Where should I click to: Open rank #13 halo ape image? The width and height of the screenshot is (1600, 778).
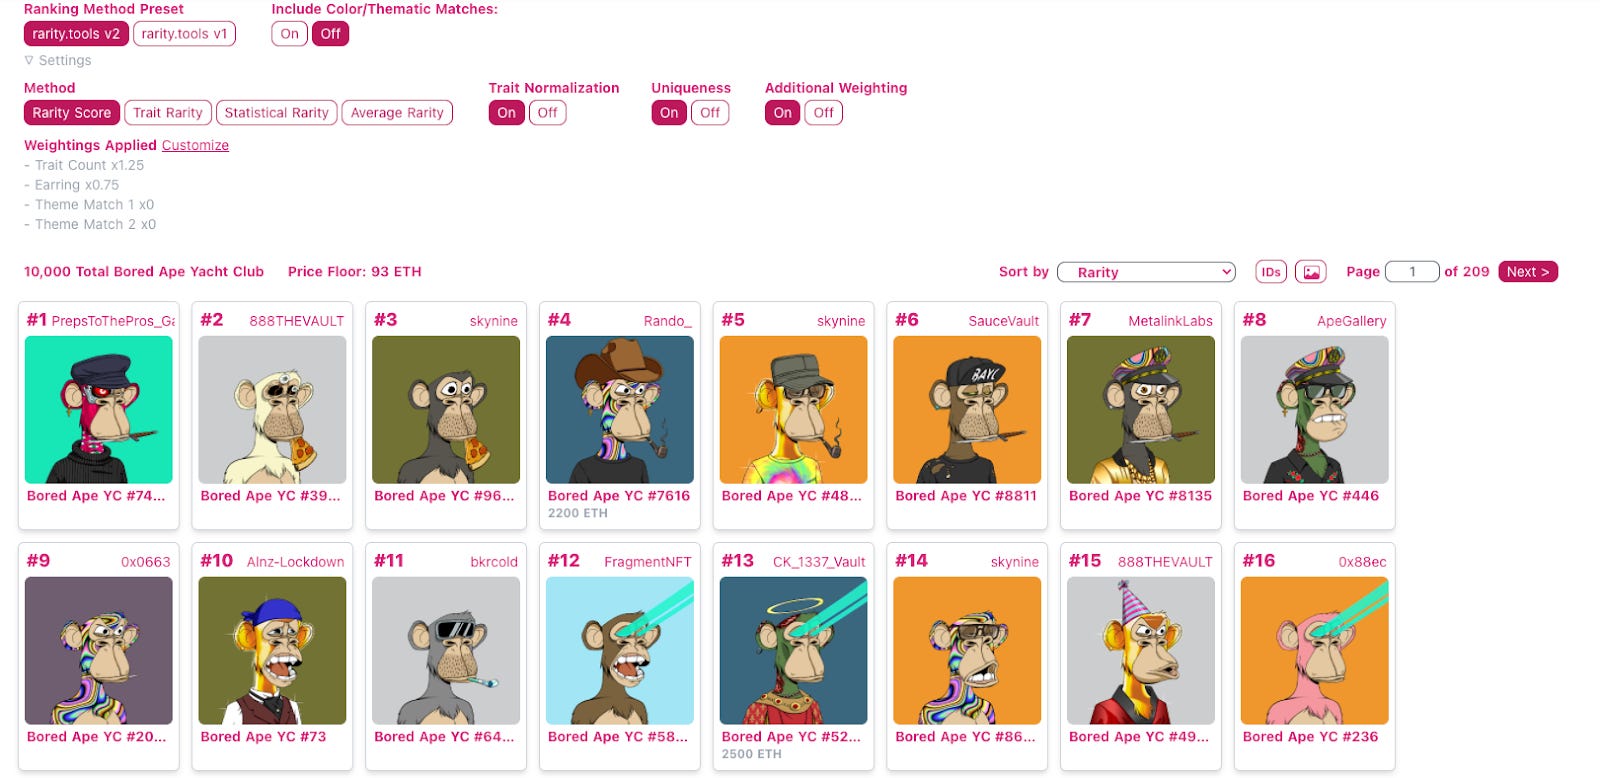794,651
